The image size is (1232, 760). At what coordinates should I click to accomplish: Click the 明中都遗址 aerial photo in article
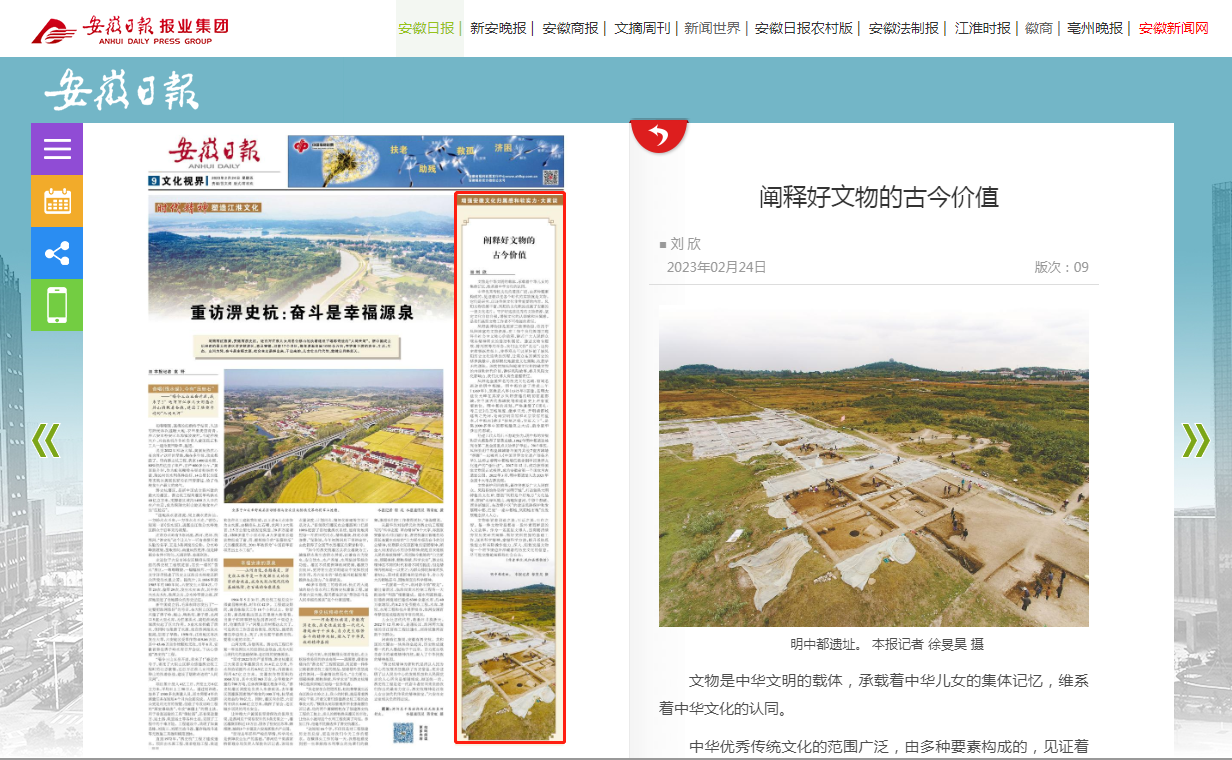click(873, 466)
